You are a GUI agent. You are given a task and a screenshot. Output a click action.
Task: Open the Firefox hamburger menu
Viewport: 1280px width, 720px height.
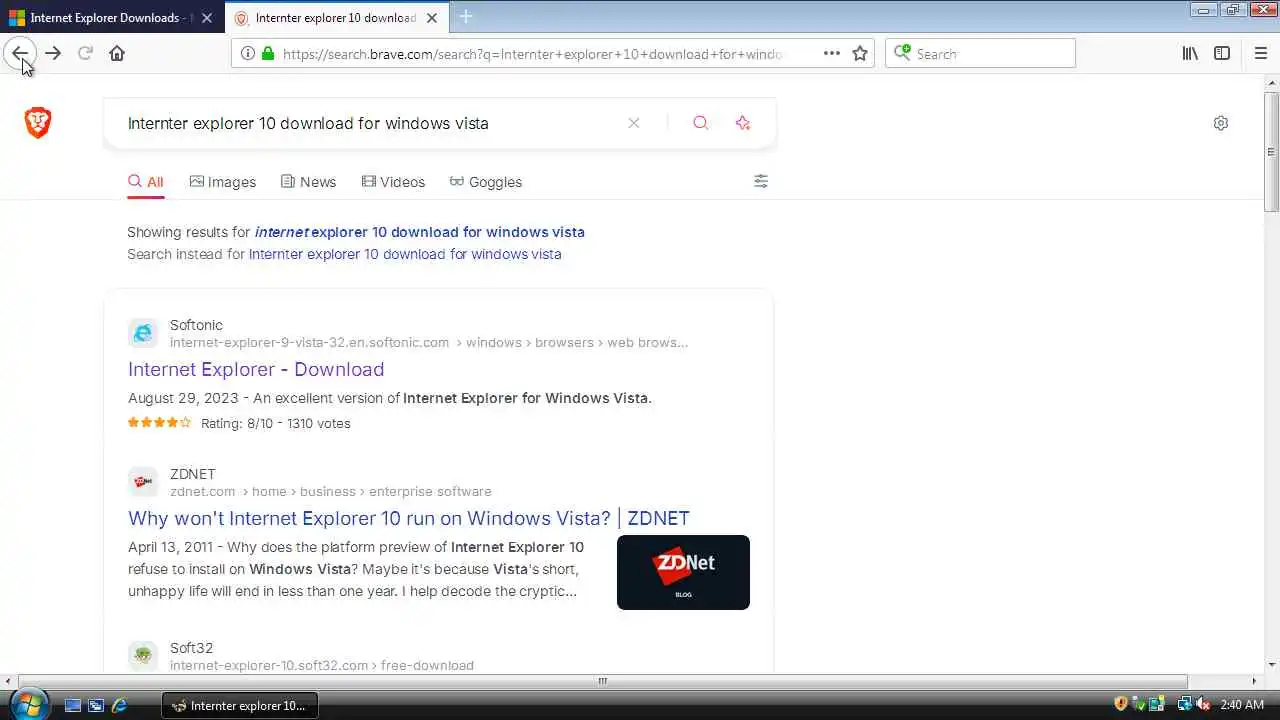(x=1261, y=54)
